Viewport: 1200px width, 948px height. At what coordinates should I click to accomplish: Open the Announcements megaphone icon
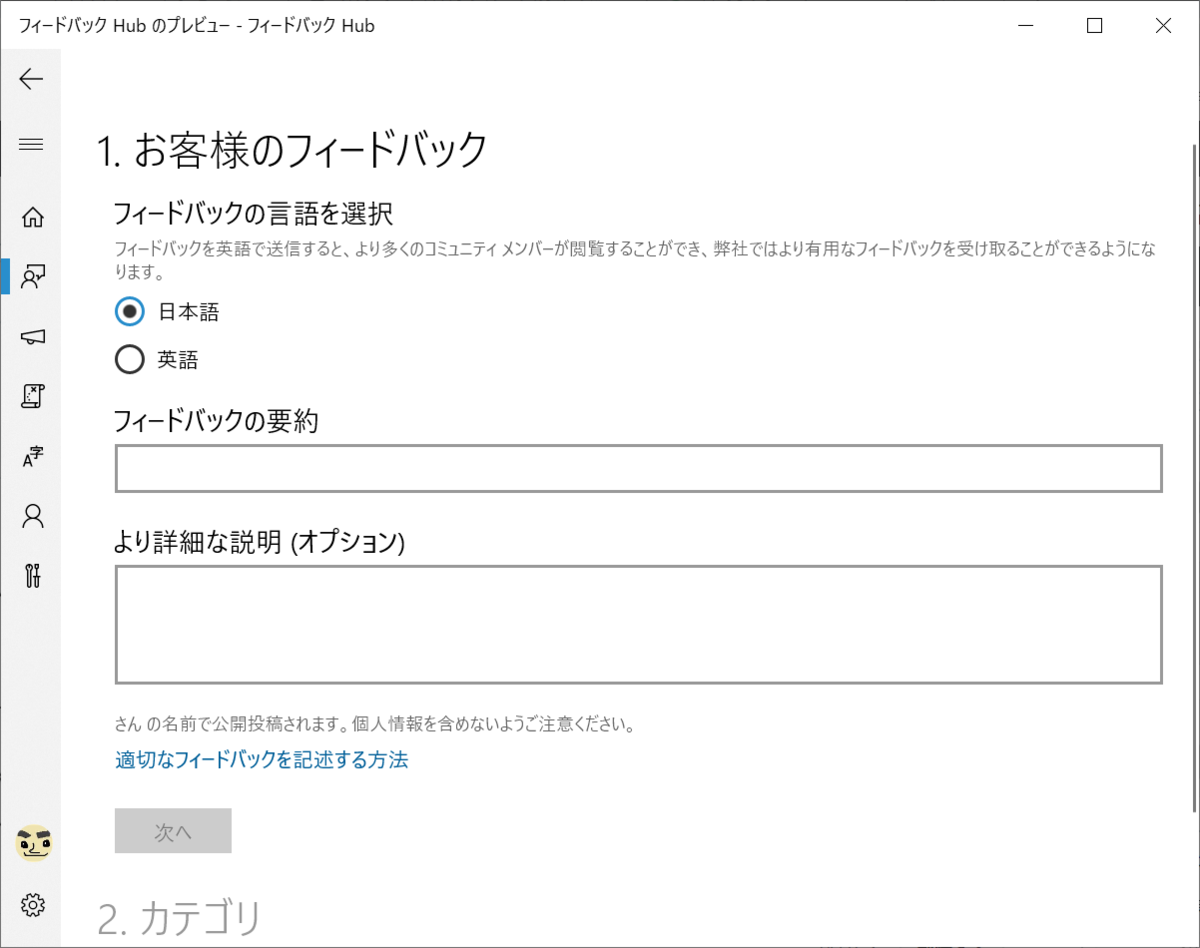coord(33,337)
